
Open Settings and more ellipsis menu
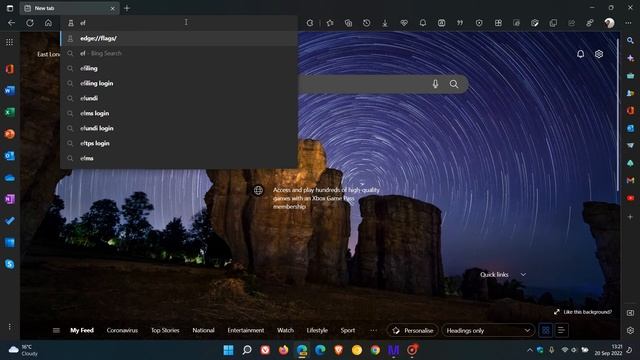[628, 23]
